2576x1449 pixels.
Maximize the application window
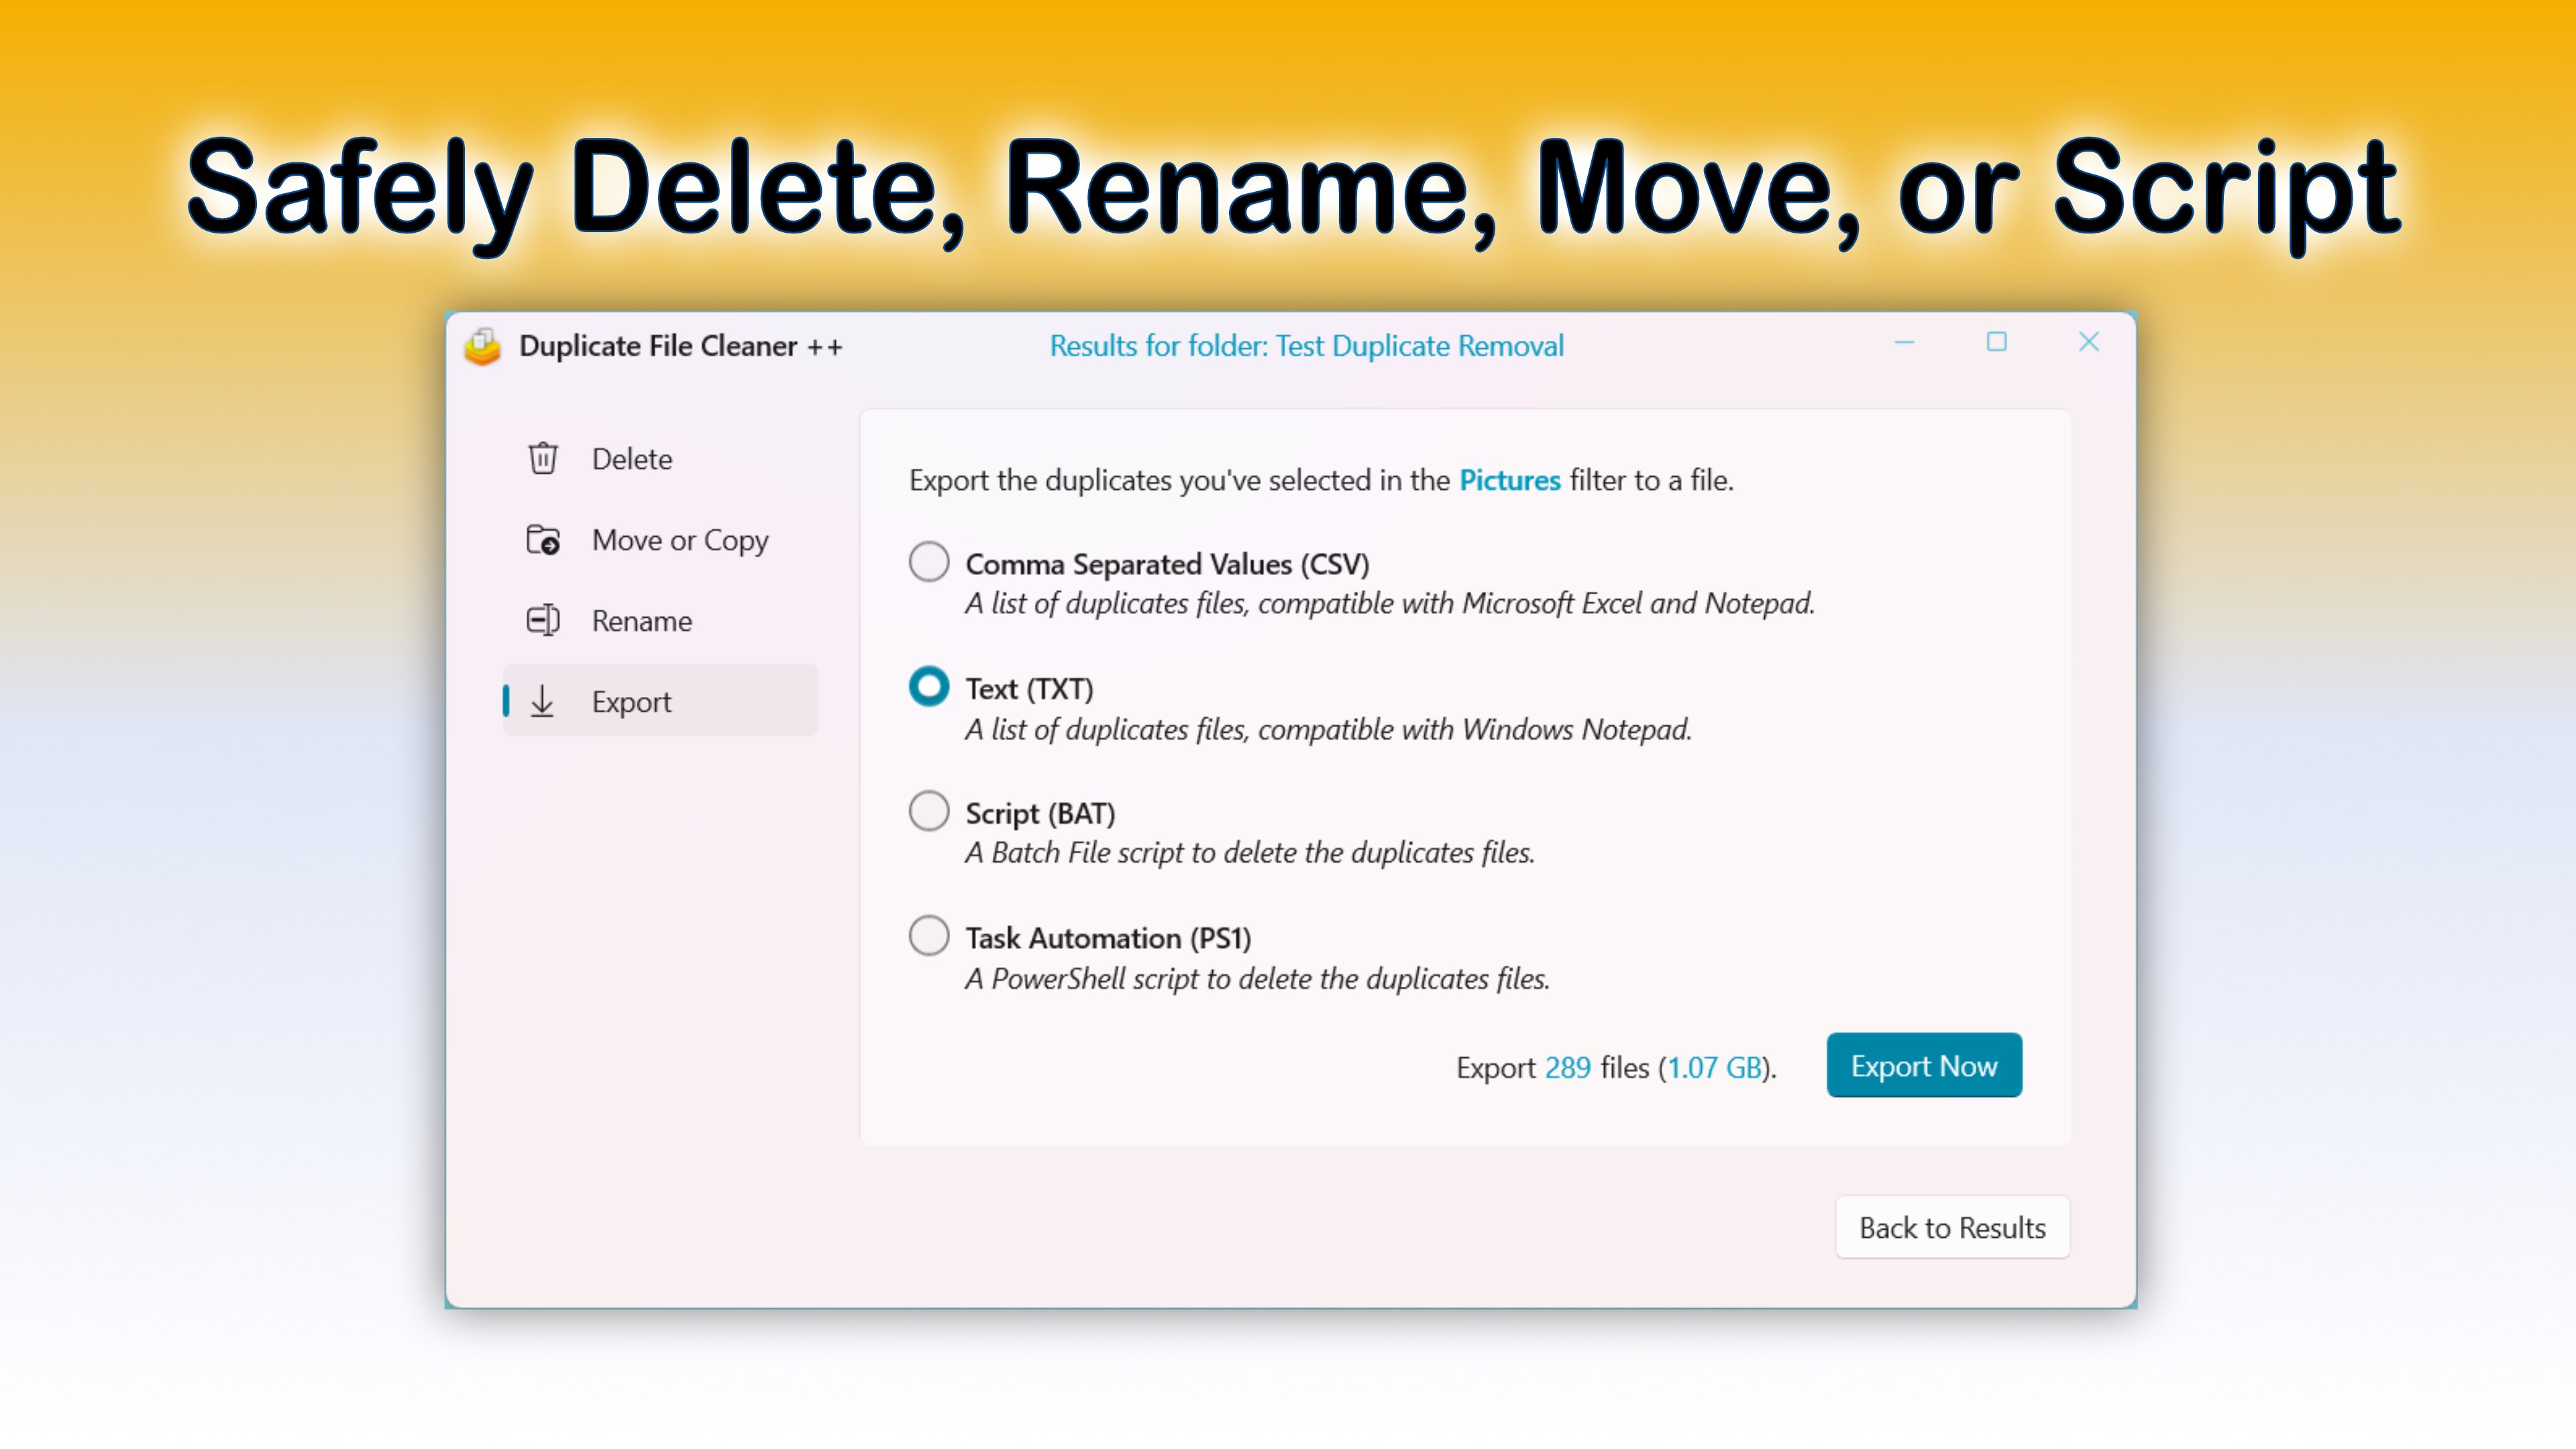pyautogui.click(x=1996, y=343)
